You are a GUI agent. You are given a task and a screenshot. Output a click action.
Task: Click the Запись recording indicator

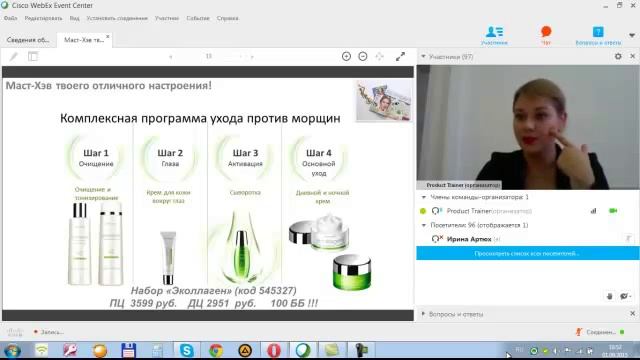(x=49, y=332)
